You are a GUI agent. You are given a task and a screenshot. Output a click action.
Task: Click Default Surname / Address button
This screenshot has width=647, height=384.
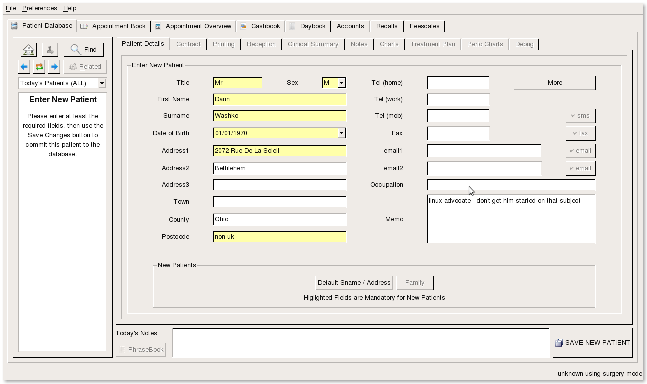click(x=354, y=283)
